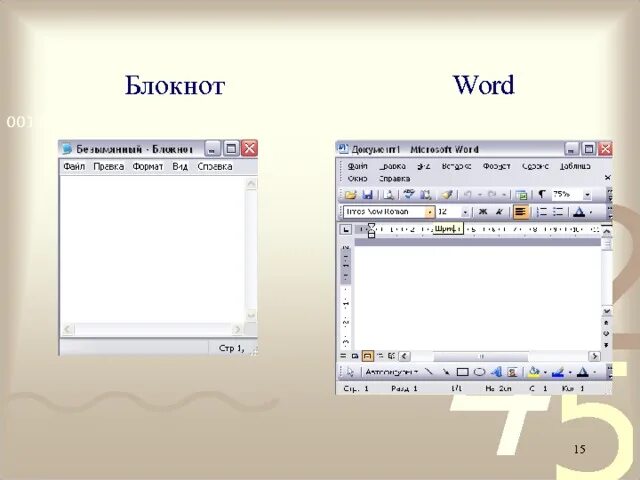This screenshot has height=480, width=640.
Task: Click the Fill Color paint bucket
Action: coord(533,372)
